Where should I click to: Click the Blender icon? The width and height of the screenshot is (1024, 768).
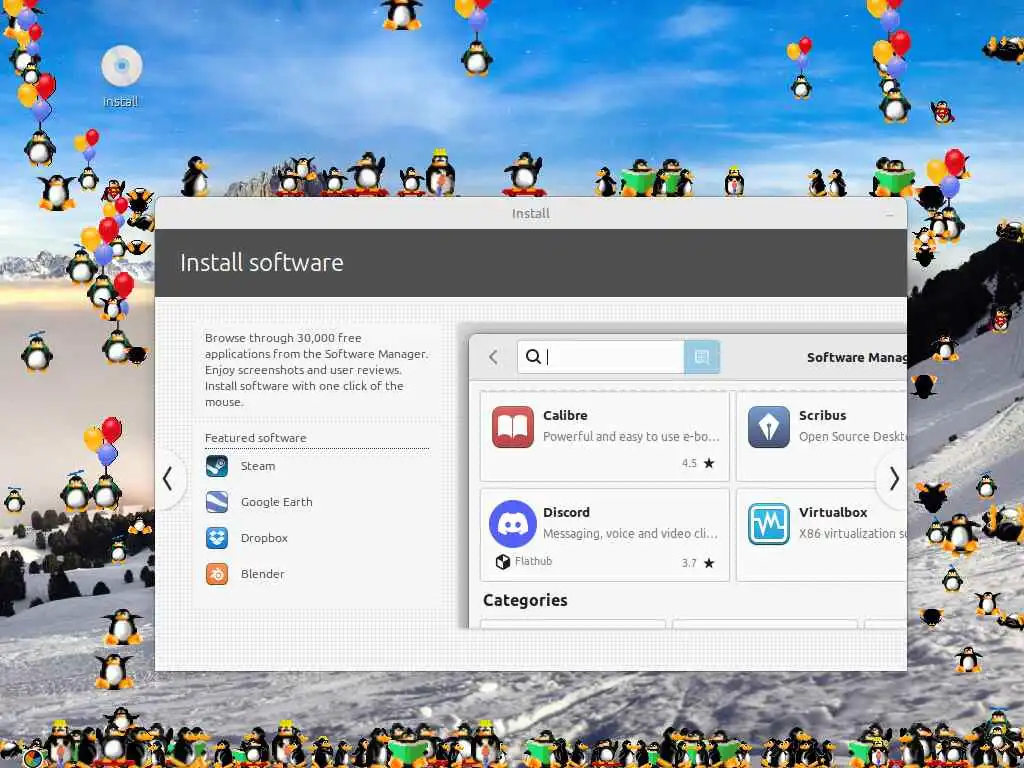[x=217, y=574]
